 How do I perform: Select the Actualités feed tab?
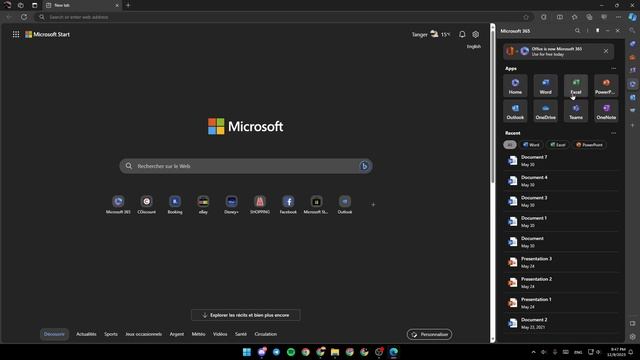pos(86,334)
